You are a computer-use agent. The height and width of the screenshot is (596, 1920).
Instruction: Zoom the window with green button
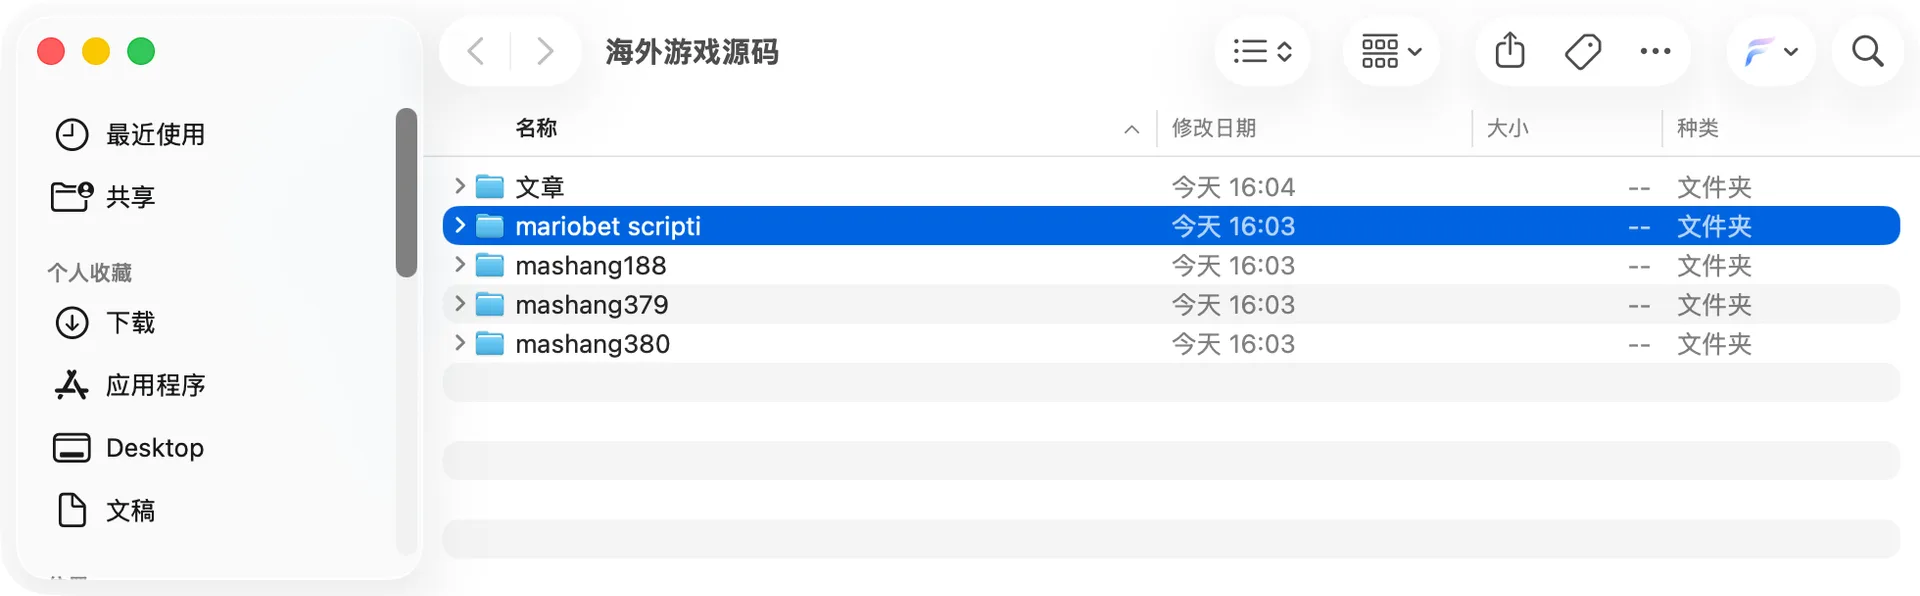(x=141, y=51)
